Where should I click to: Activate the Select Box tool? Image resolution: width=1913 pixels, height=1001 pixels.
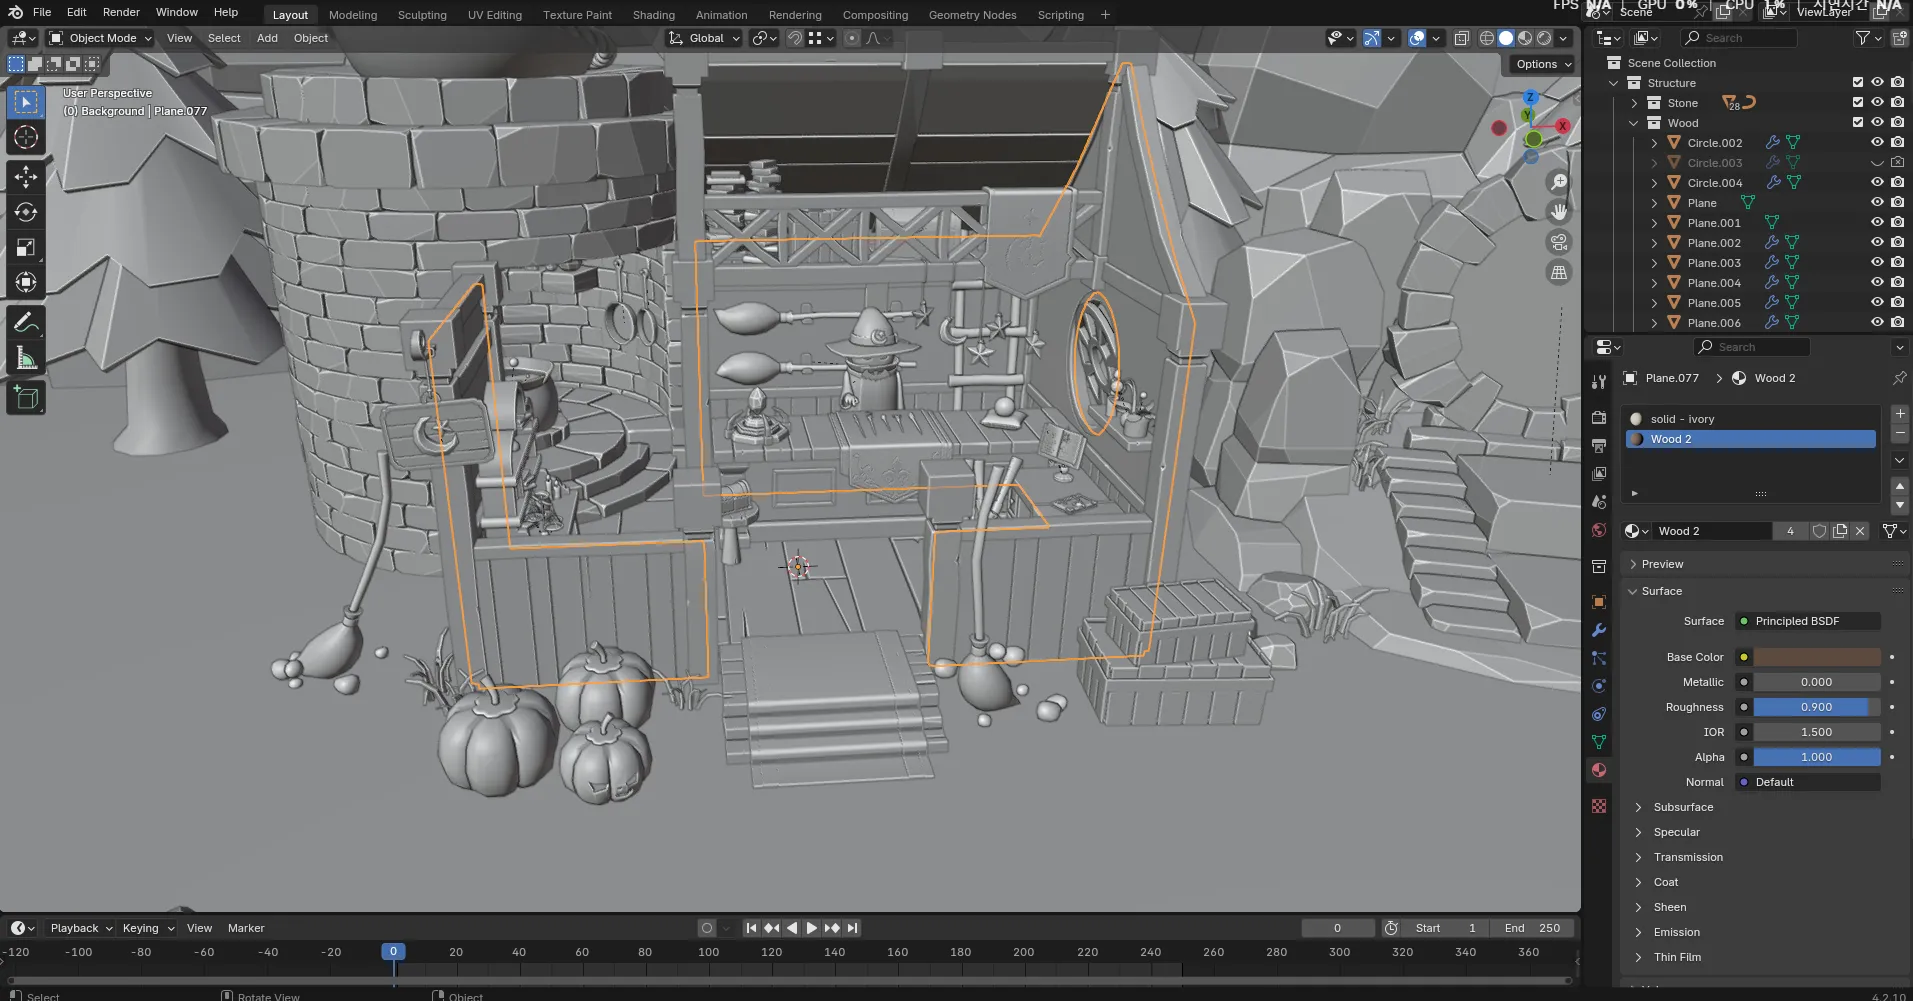click(26, 102)
